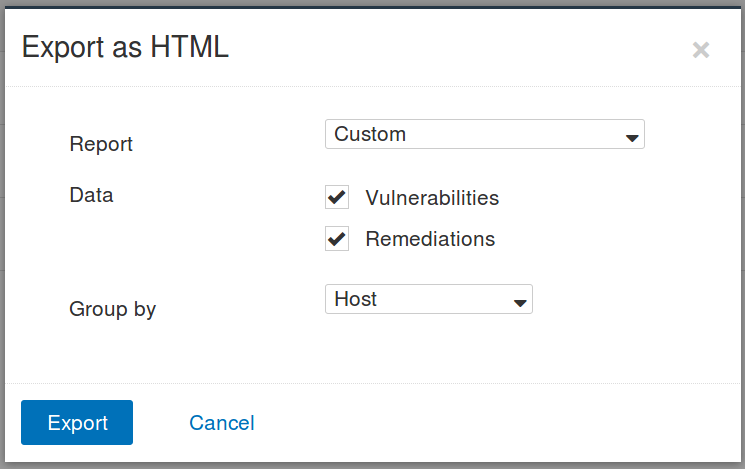The width and height of the screenshot is (745, 469).
Task: Click the Vulnerabilities label text
Action: pos(432,198)
